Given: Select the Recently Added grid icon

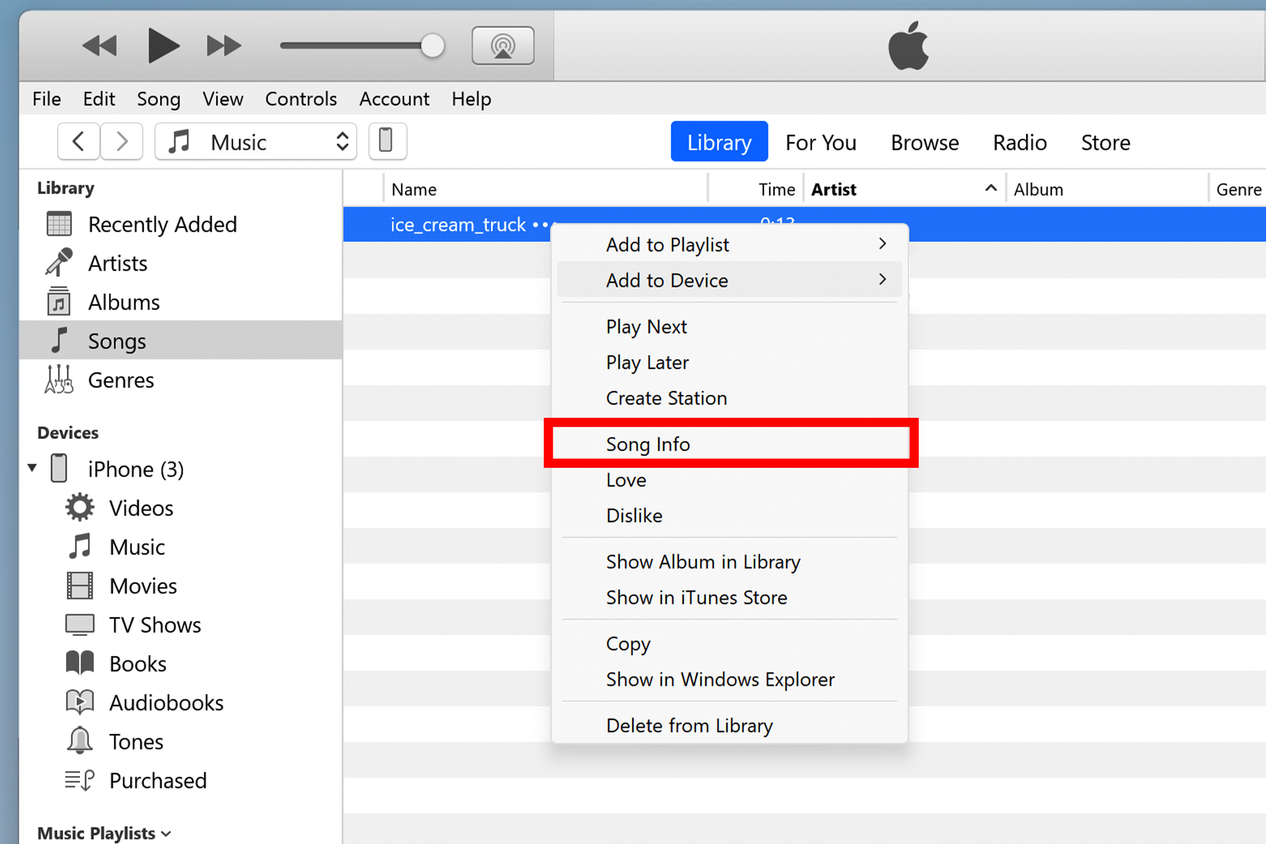Looking at the screenshot, I should 59,224.
